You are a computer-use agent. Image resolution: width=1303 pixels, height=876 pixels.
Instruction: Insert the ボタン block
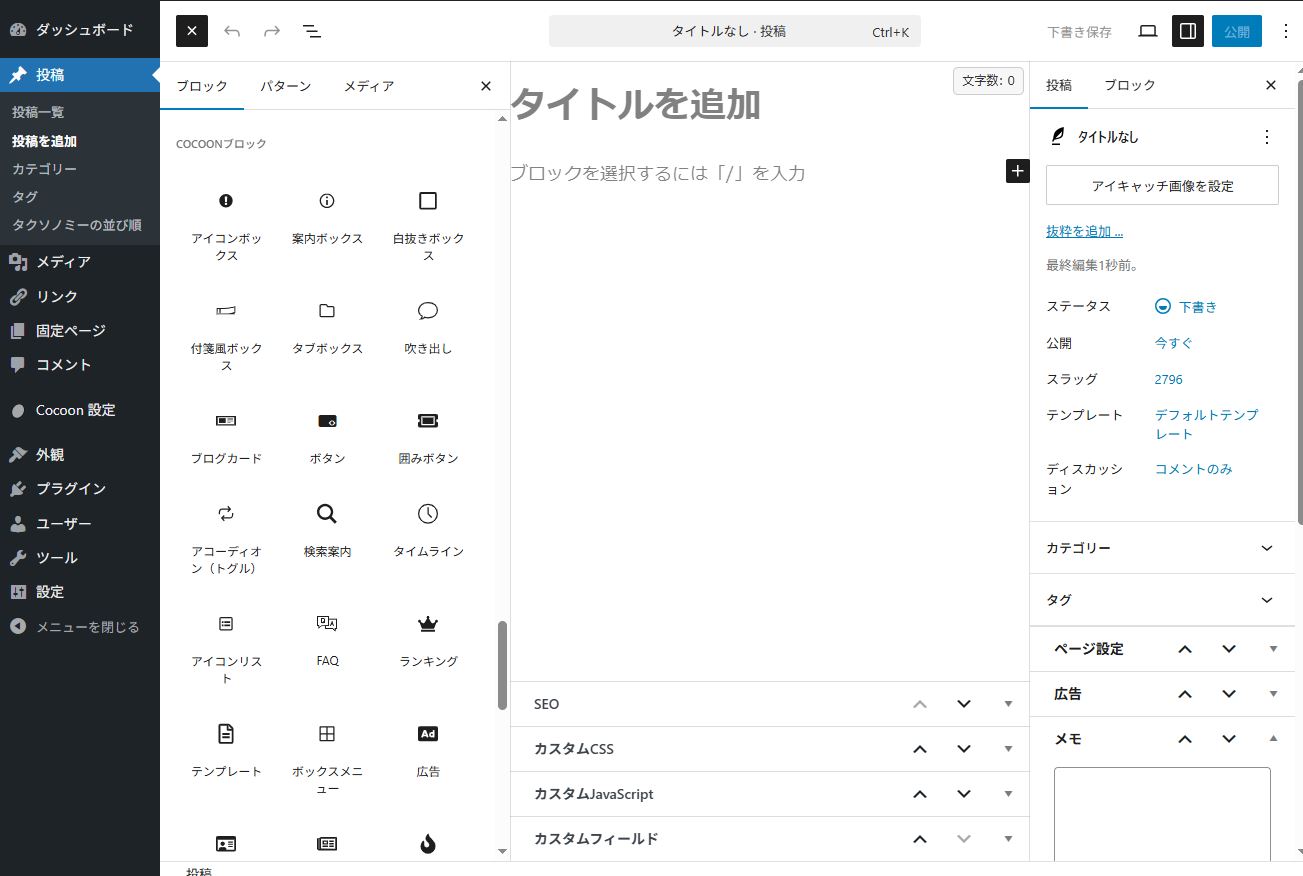coord(327,438)
